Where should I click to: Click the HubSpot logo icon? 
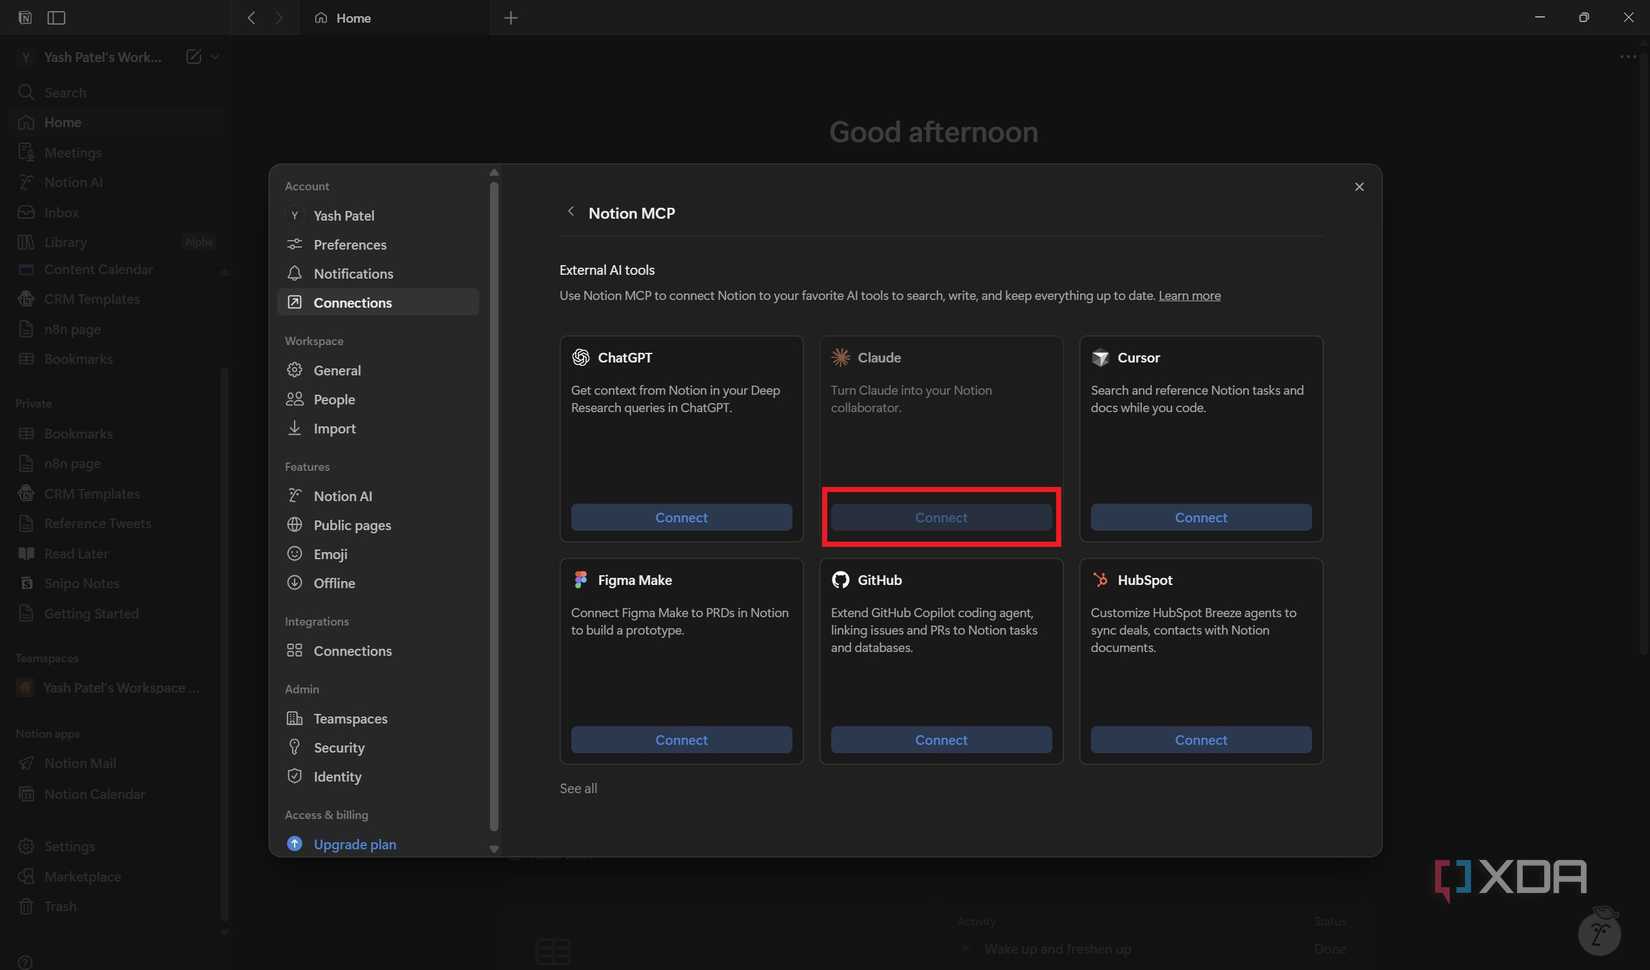click(1100, 580)
